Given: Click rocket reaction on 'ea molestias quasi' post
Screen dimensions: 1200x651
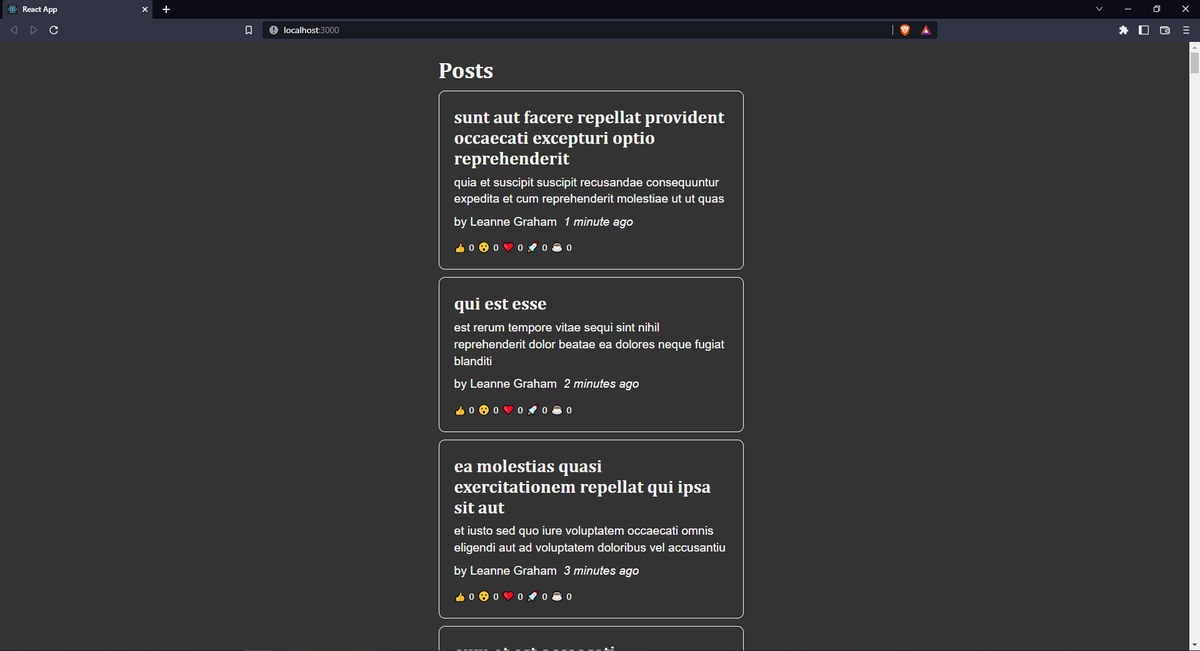Looking at the screenshot, I should tap(538, 597).
